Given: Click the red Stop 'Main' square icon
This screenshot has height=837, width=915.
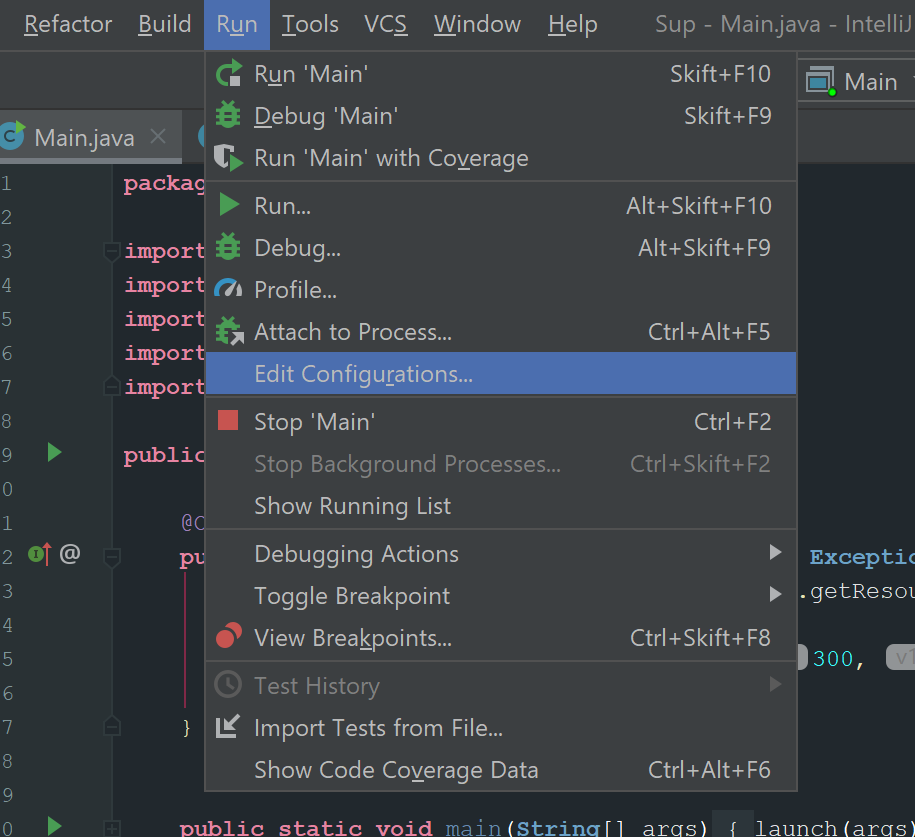Looking at the screenshot, I should (229, 422).
